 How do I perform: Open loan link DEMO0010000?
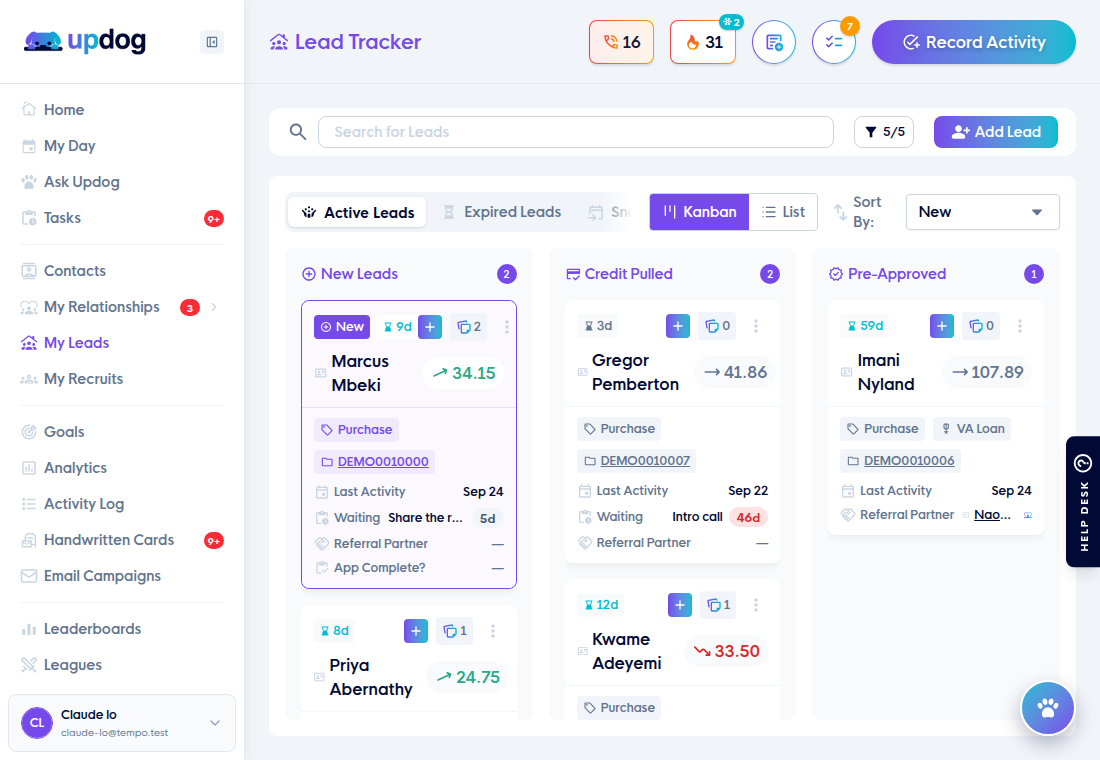tap(383, 462)
